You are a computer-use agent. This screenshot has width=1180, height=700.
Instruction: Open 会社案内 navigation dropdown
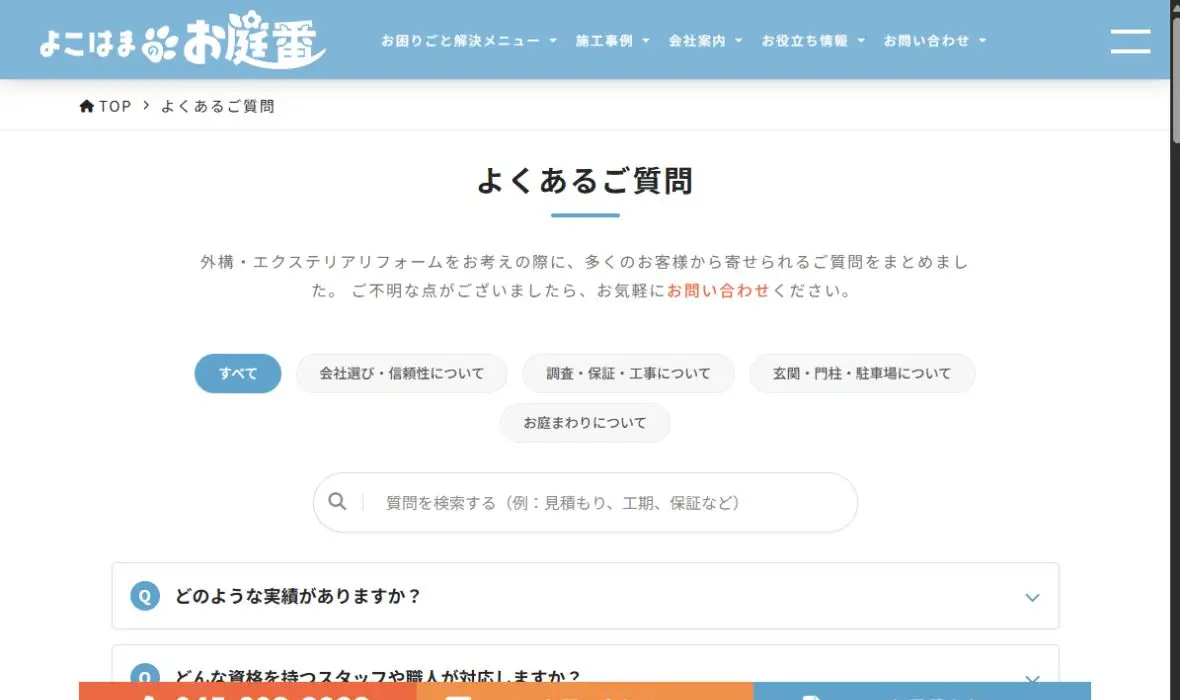pyautogui.click(x=705, y=41)
